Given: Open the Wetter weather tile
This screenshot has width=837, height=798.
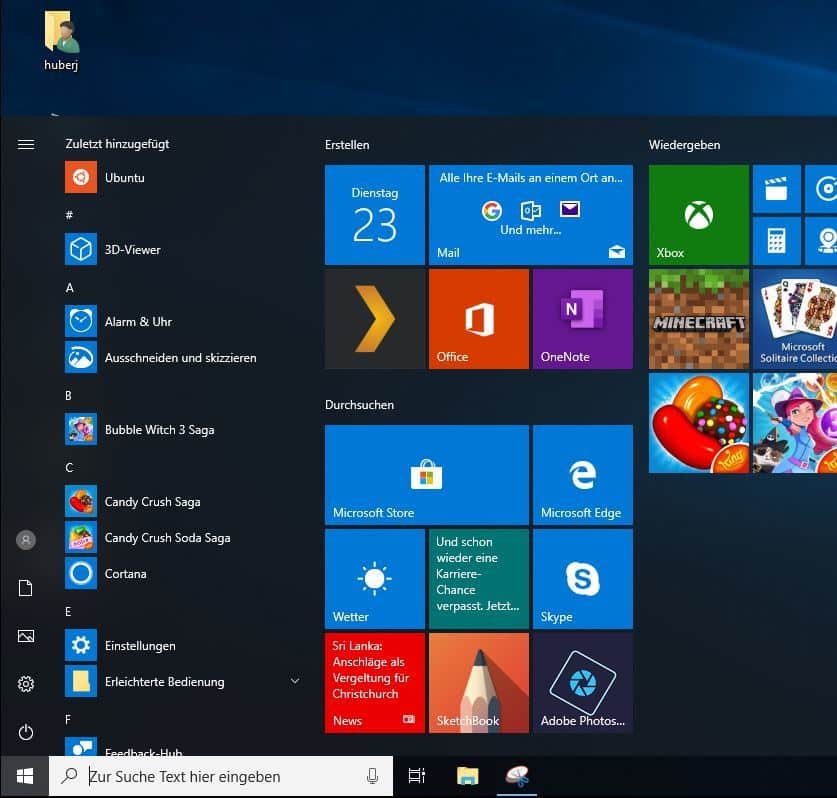Looking at the screenshot, I should [375, 579].
